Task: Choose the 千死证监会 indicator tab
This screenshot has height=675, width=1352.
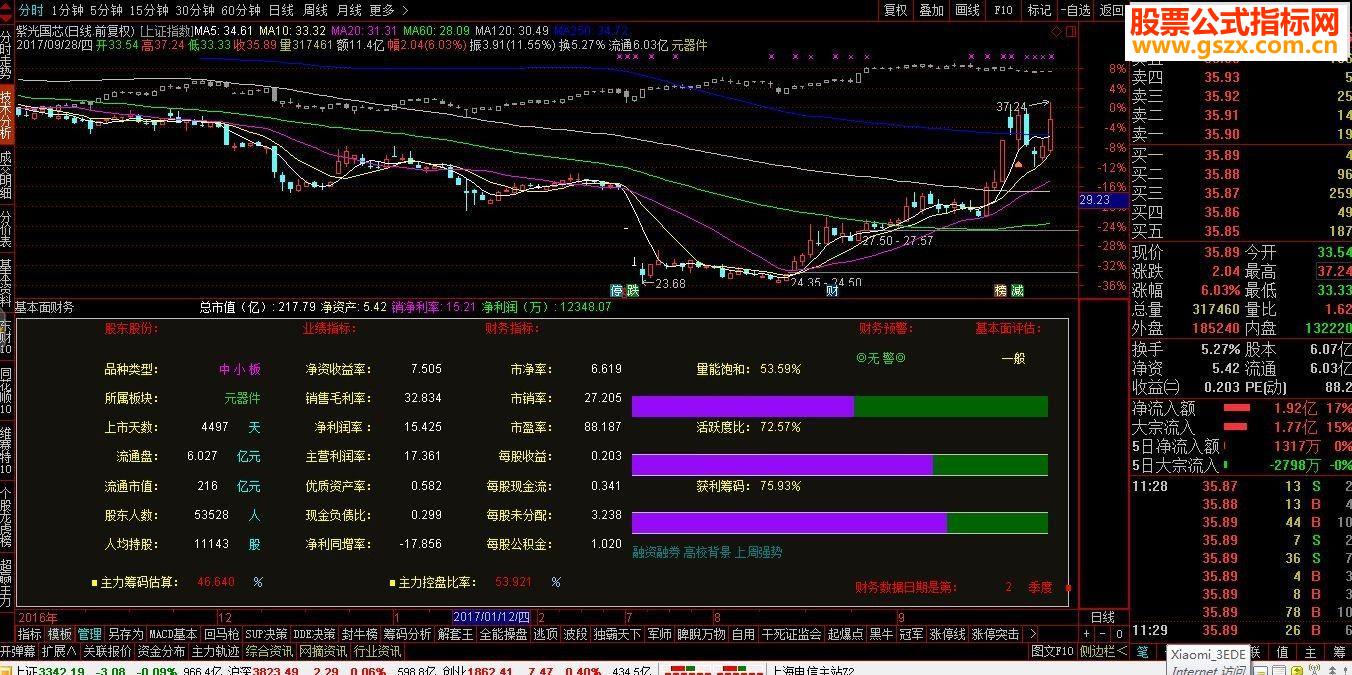Action: pos(791,634)
